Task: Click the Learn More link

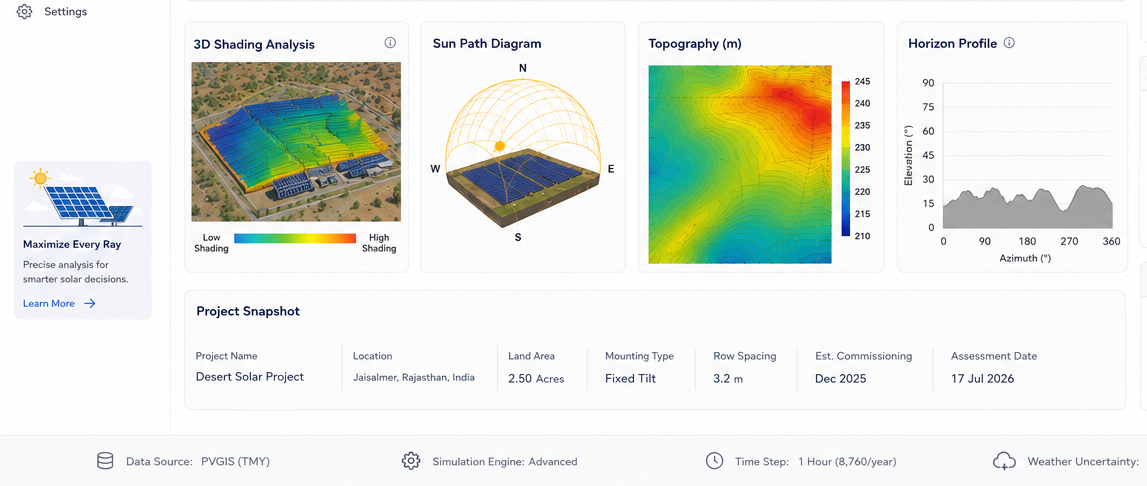Action: (48, 303)
